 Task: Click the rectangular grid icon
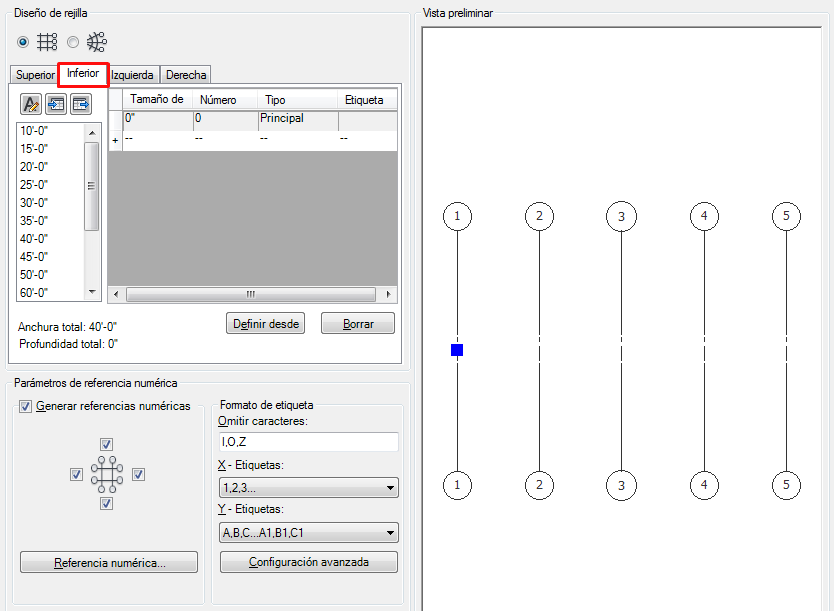pos(47,41)
